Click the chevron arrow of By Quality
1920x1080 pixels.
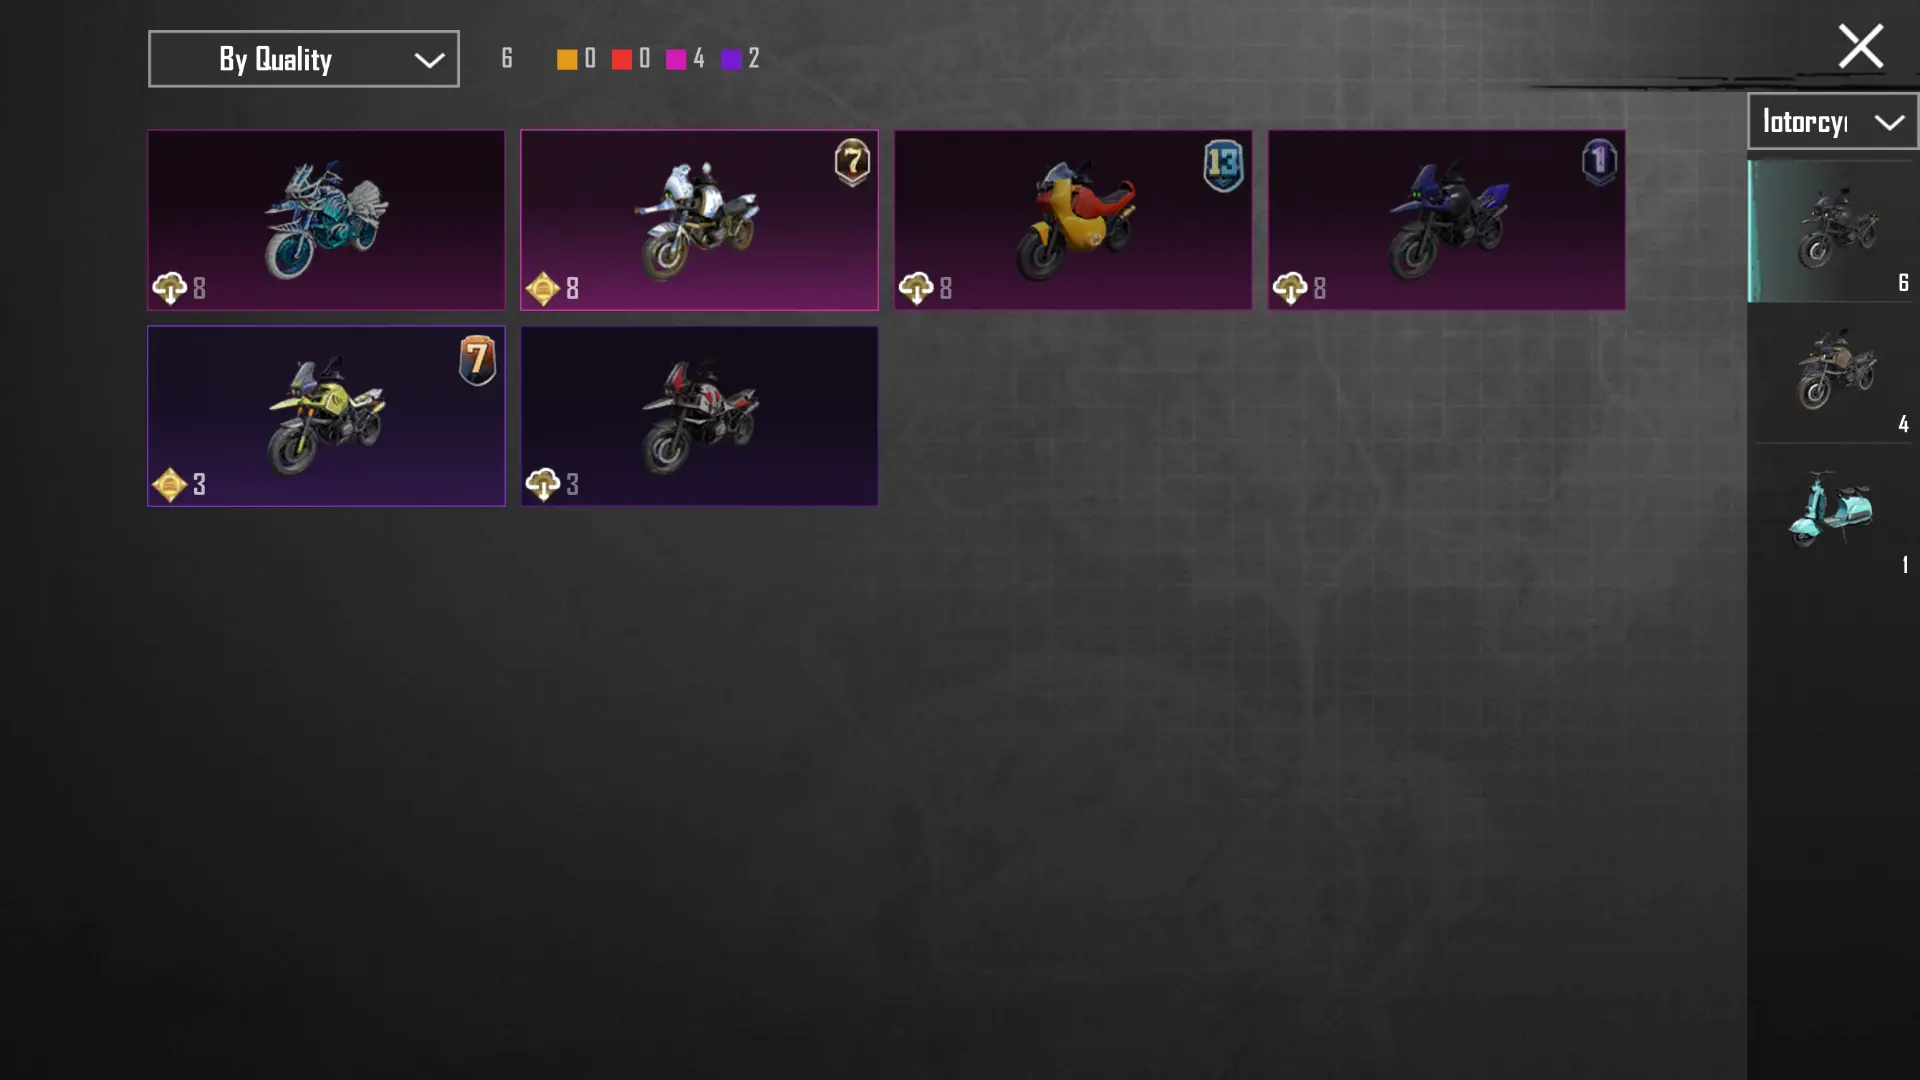click(x=429, y=61)
